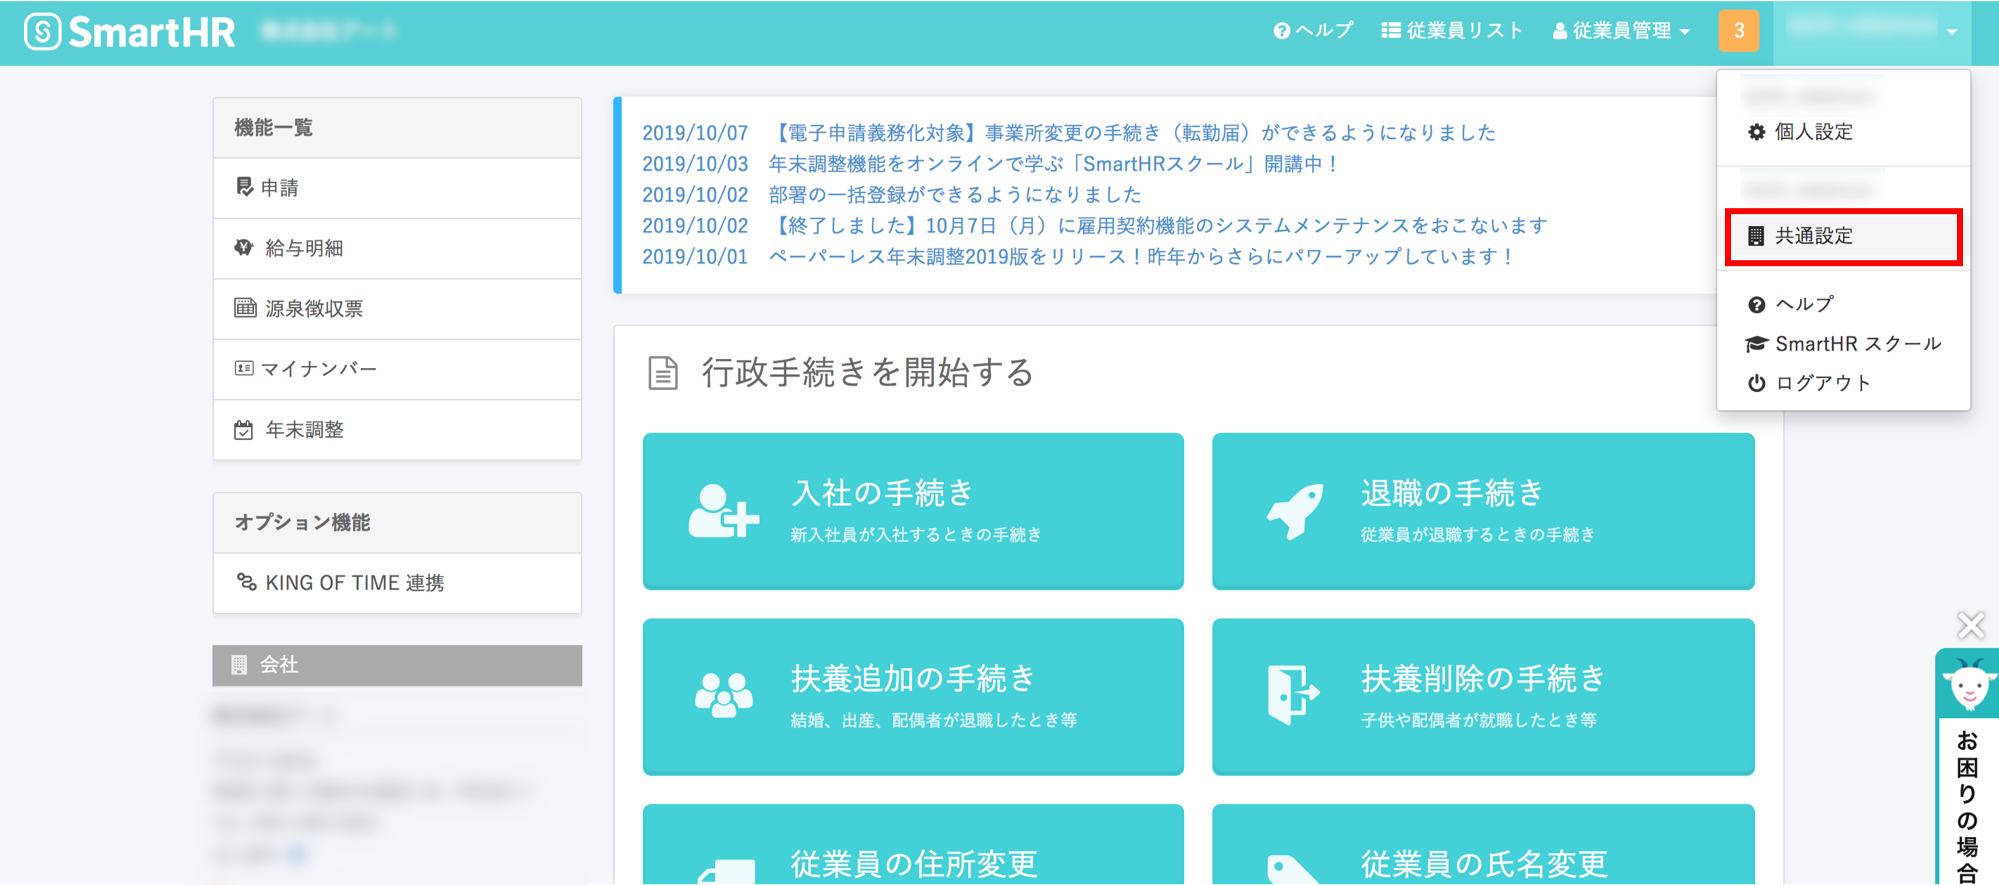Screen dimensions: 1999x885
Task: Click the exit-door icon on 扶養削除の手続き
Action: click(1293, 693)
